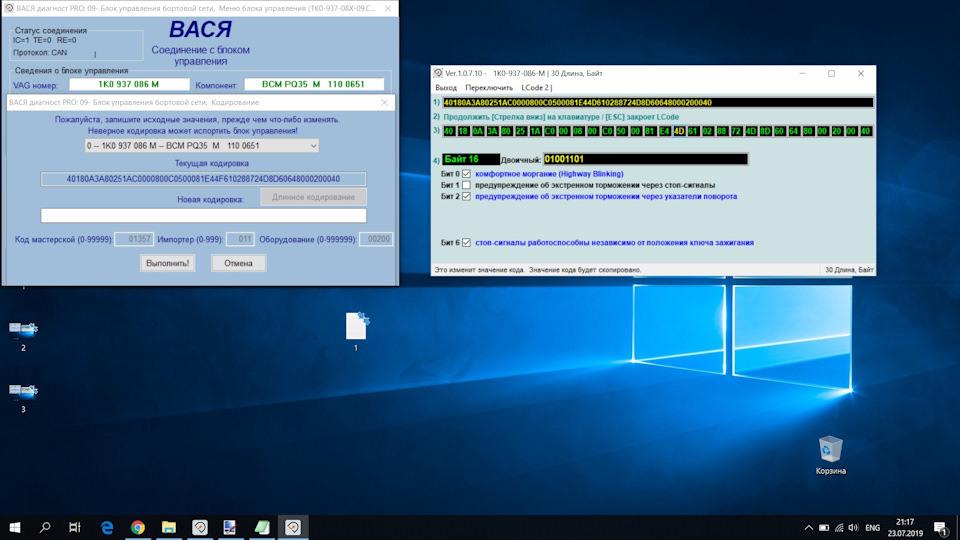
Task: Switch to first ВАСЯ diagnostic taskbar icon
Action: tap(200, 527)
